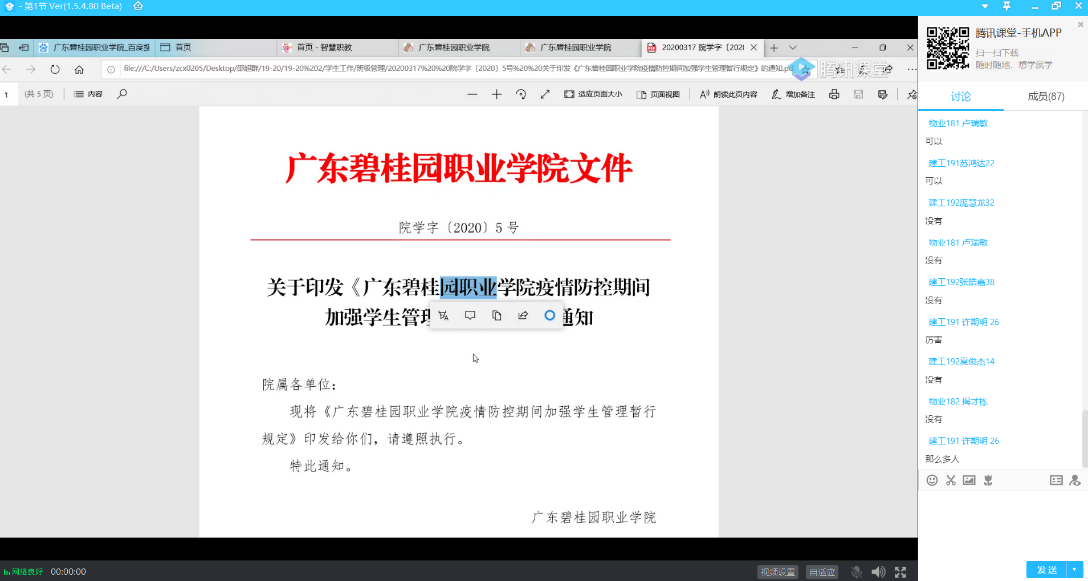
Task: Toggle fullscreen video view
Action: pos(901,572)
